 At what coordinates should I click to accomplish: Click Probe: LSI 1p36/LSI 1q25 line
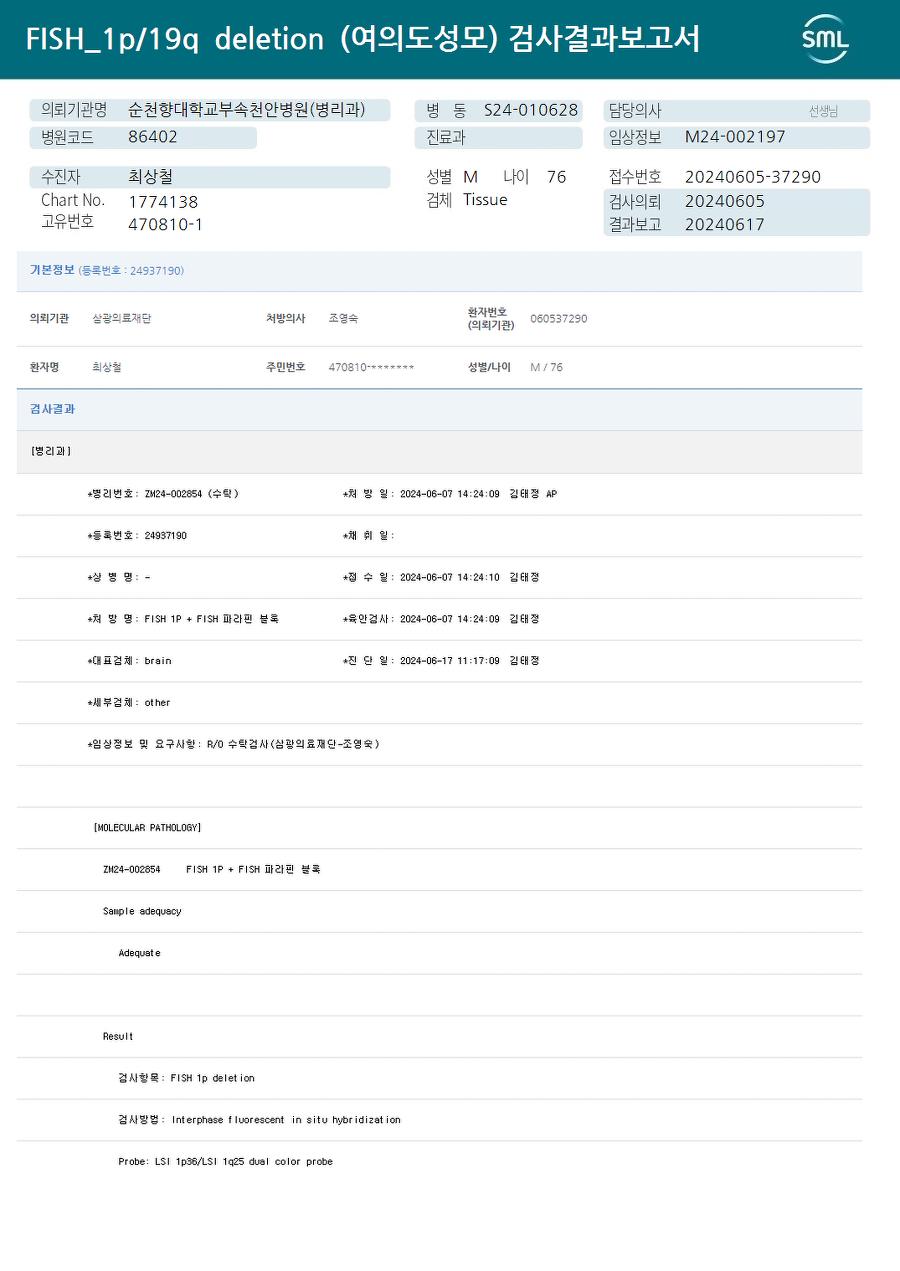225,1162
